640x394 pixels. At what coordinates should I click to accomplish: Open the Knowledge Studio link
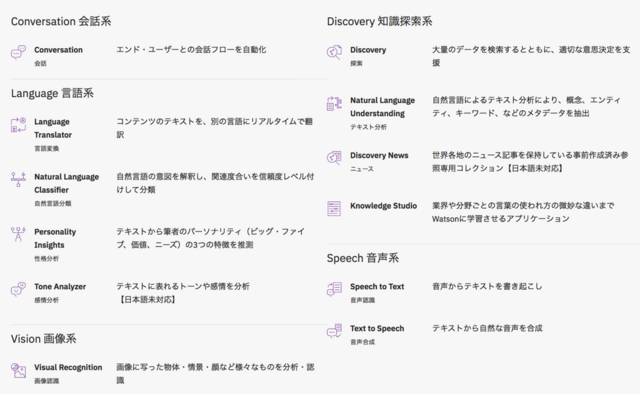point(384,206)
